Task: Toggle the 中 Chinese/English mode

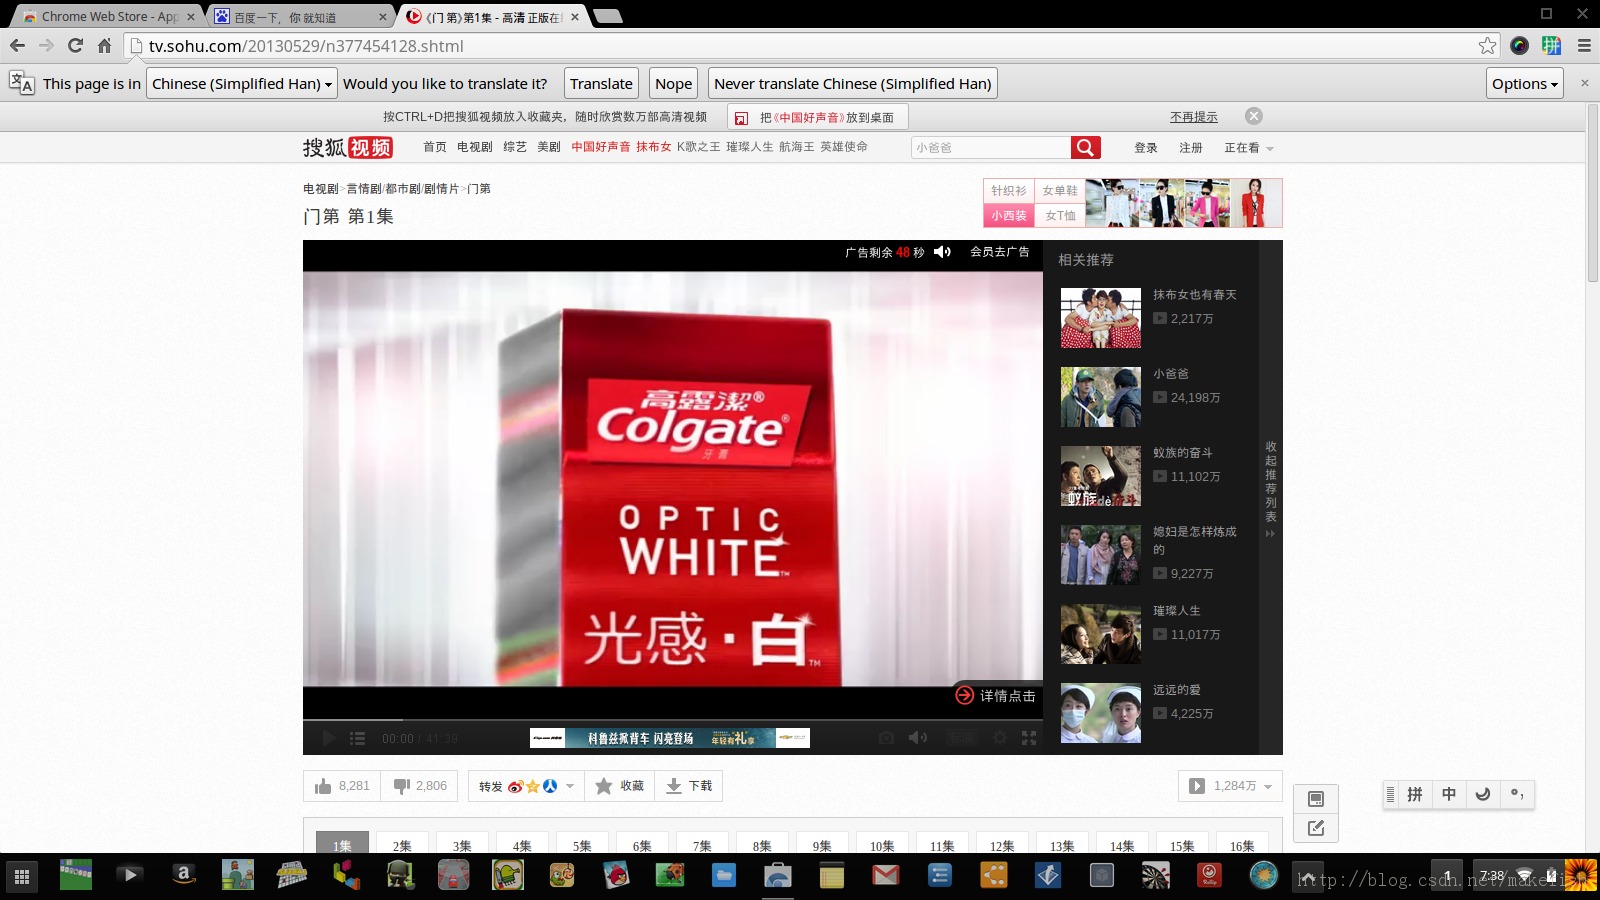Action: [1449, 794]
